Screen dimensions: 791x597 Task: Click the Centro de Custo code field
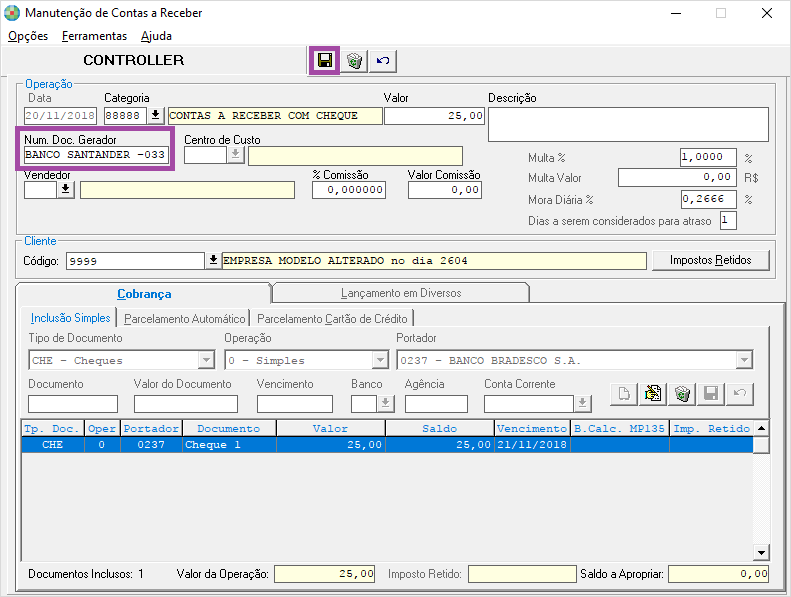click(x=205, y=155)
